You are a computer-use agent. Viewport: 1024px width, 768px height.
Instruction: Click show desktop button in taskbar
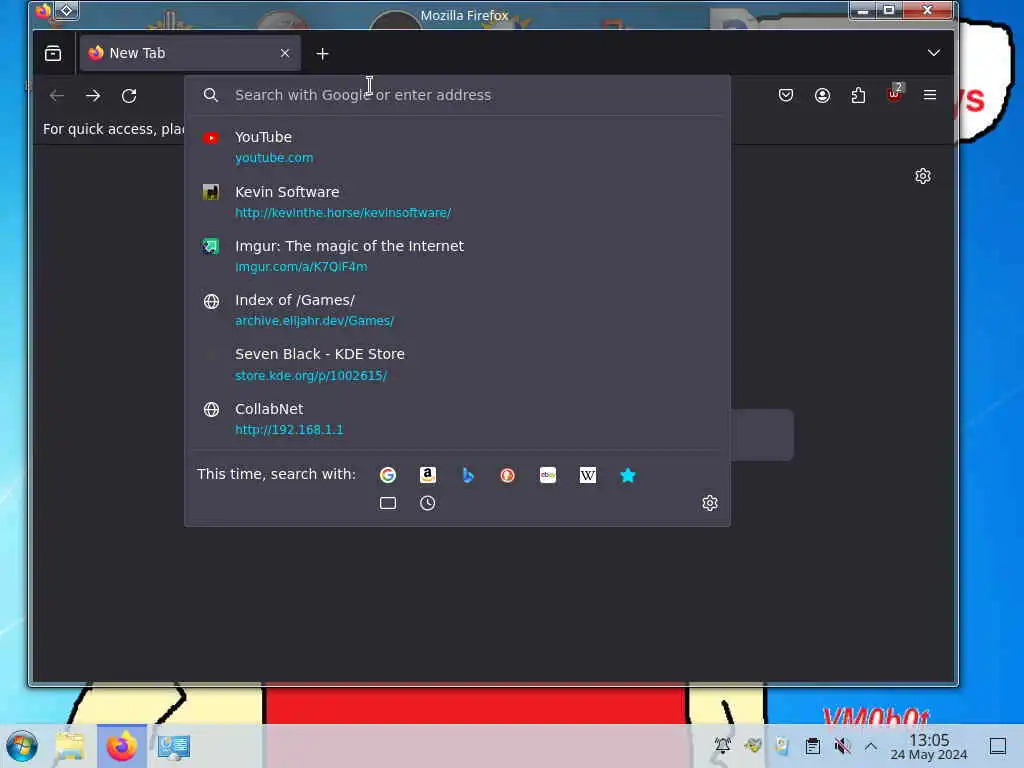point(997,746)
